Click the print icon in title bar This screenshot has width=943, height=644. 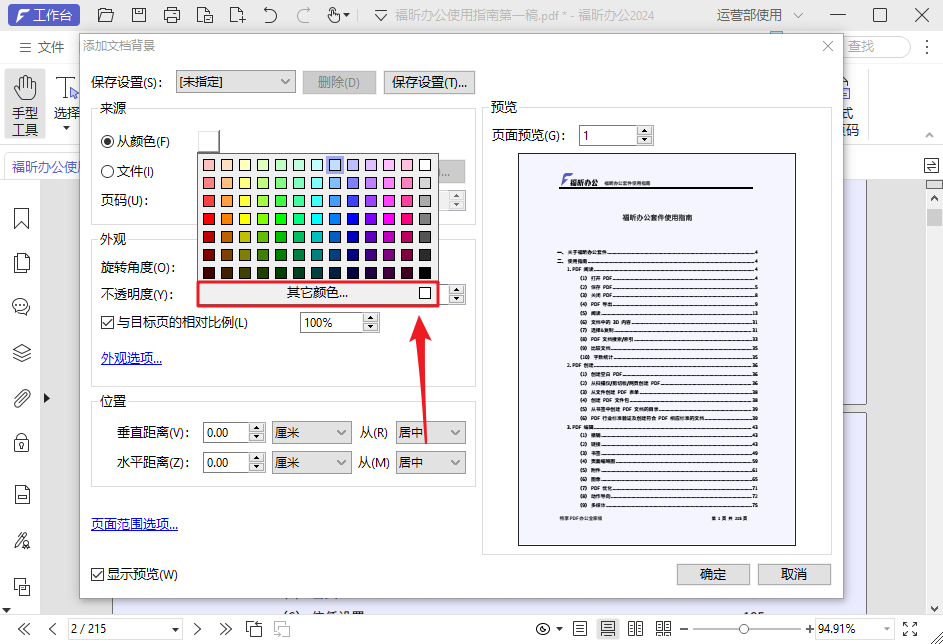coord(172,15)
